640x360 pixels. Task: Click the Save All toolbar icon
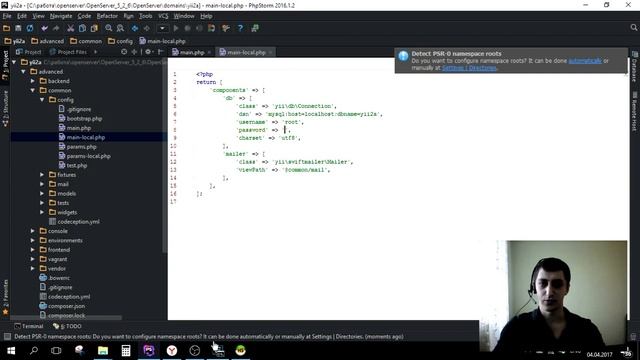coord(18,28)
